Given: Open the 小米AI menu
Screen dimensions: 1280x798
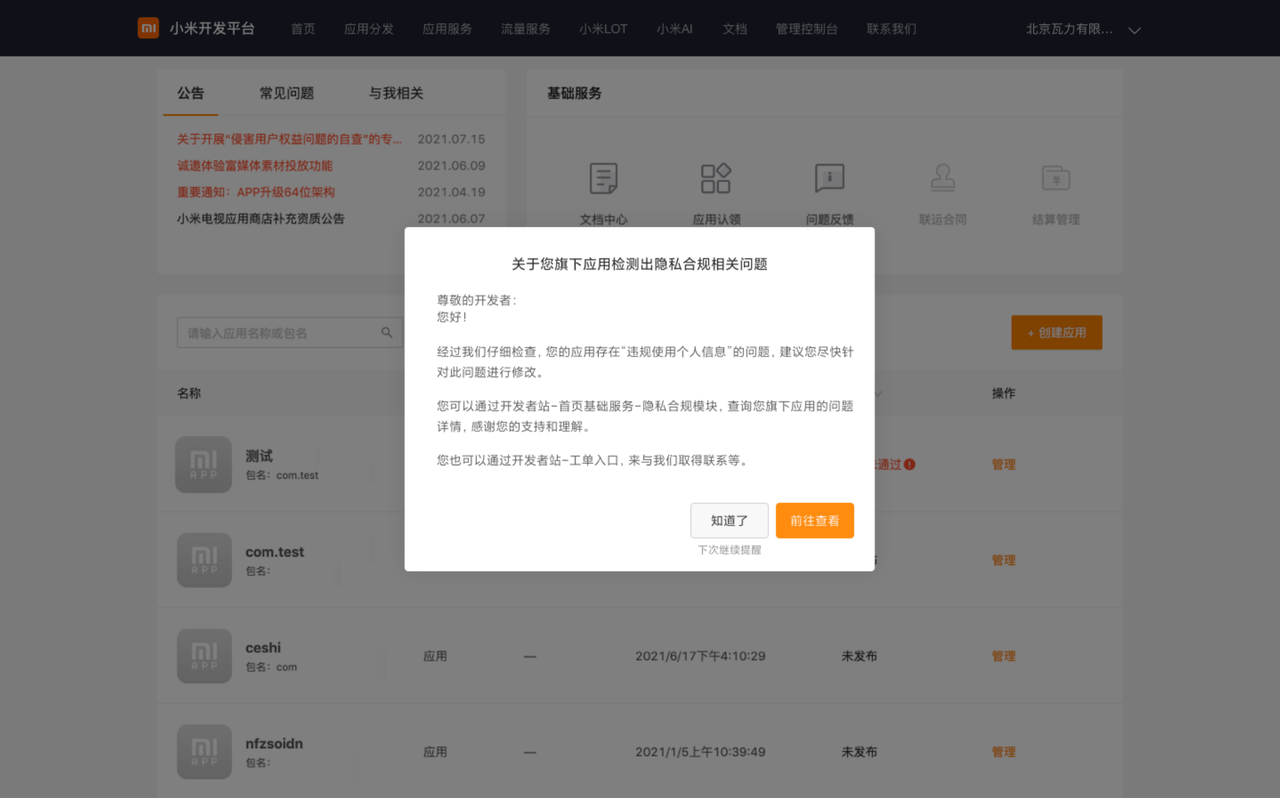Looking at the screenshot, I should [675, 29].
